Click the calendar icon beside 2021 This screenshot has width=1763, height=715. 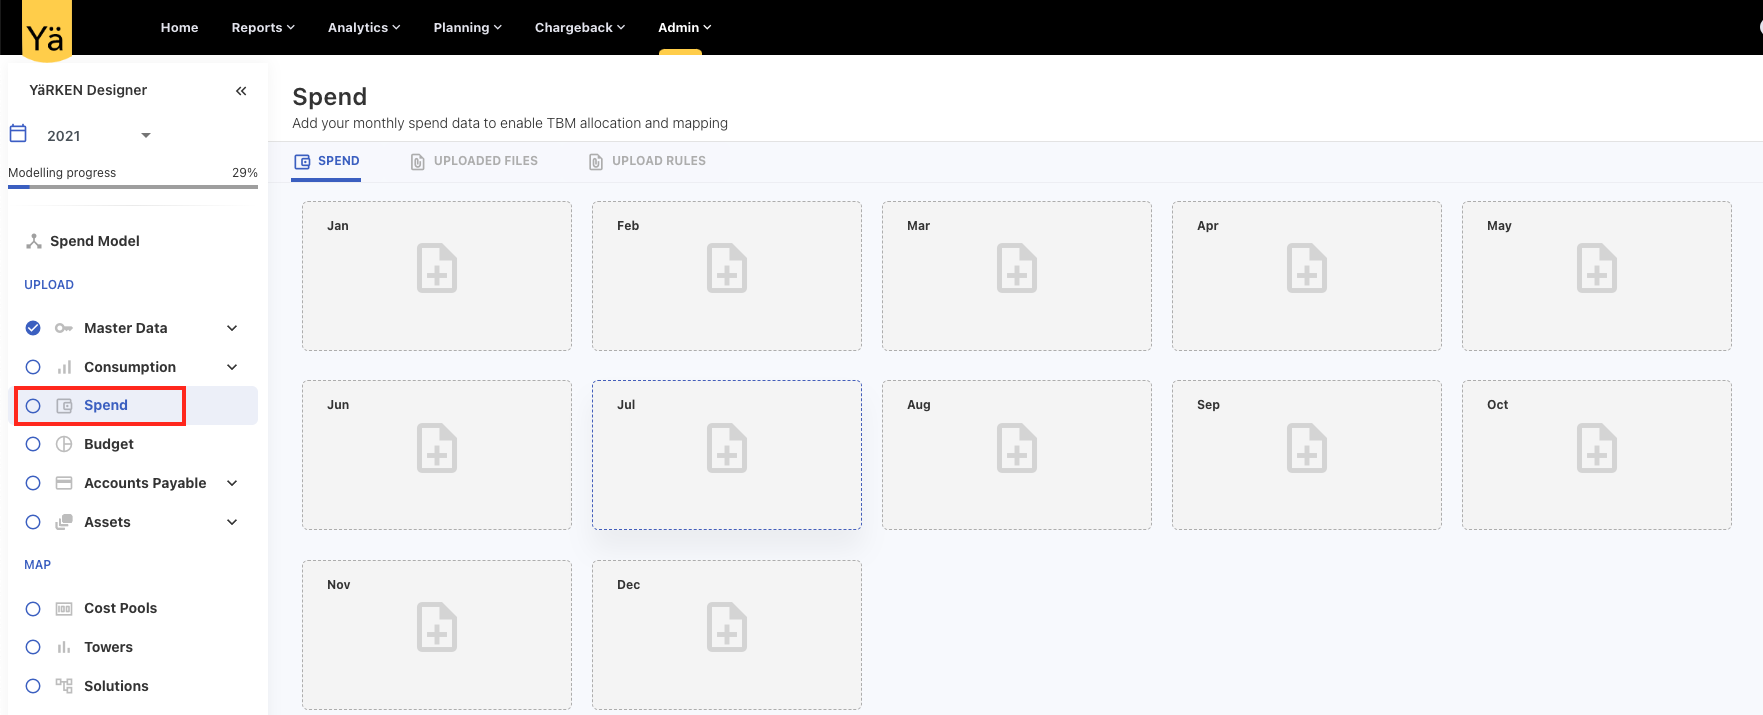18,134
